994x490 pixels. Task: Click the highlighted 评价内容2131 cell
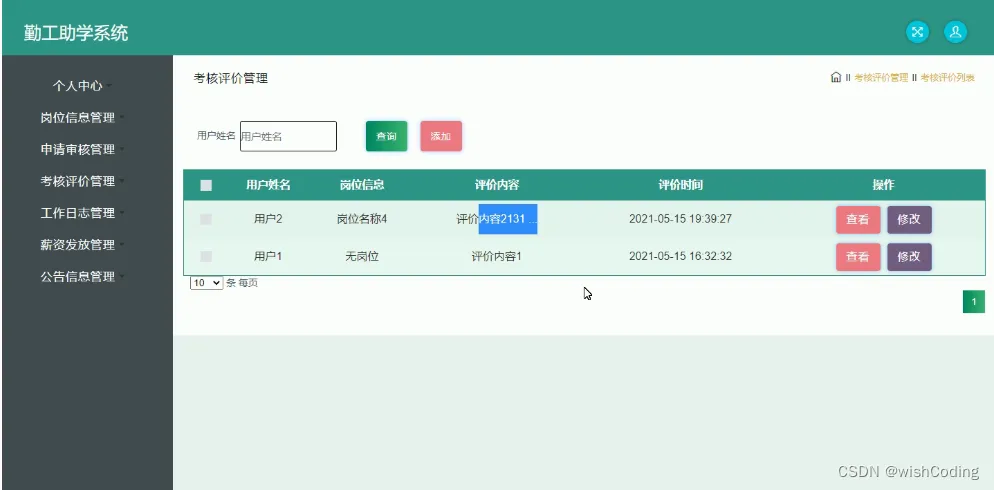point(497,219)
